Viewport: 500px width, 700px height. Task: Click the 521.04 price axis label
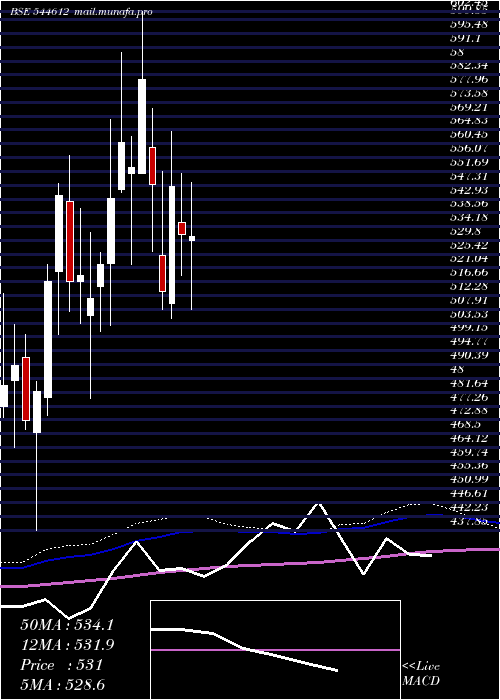(x=468, y=259)
